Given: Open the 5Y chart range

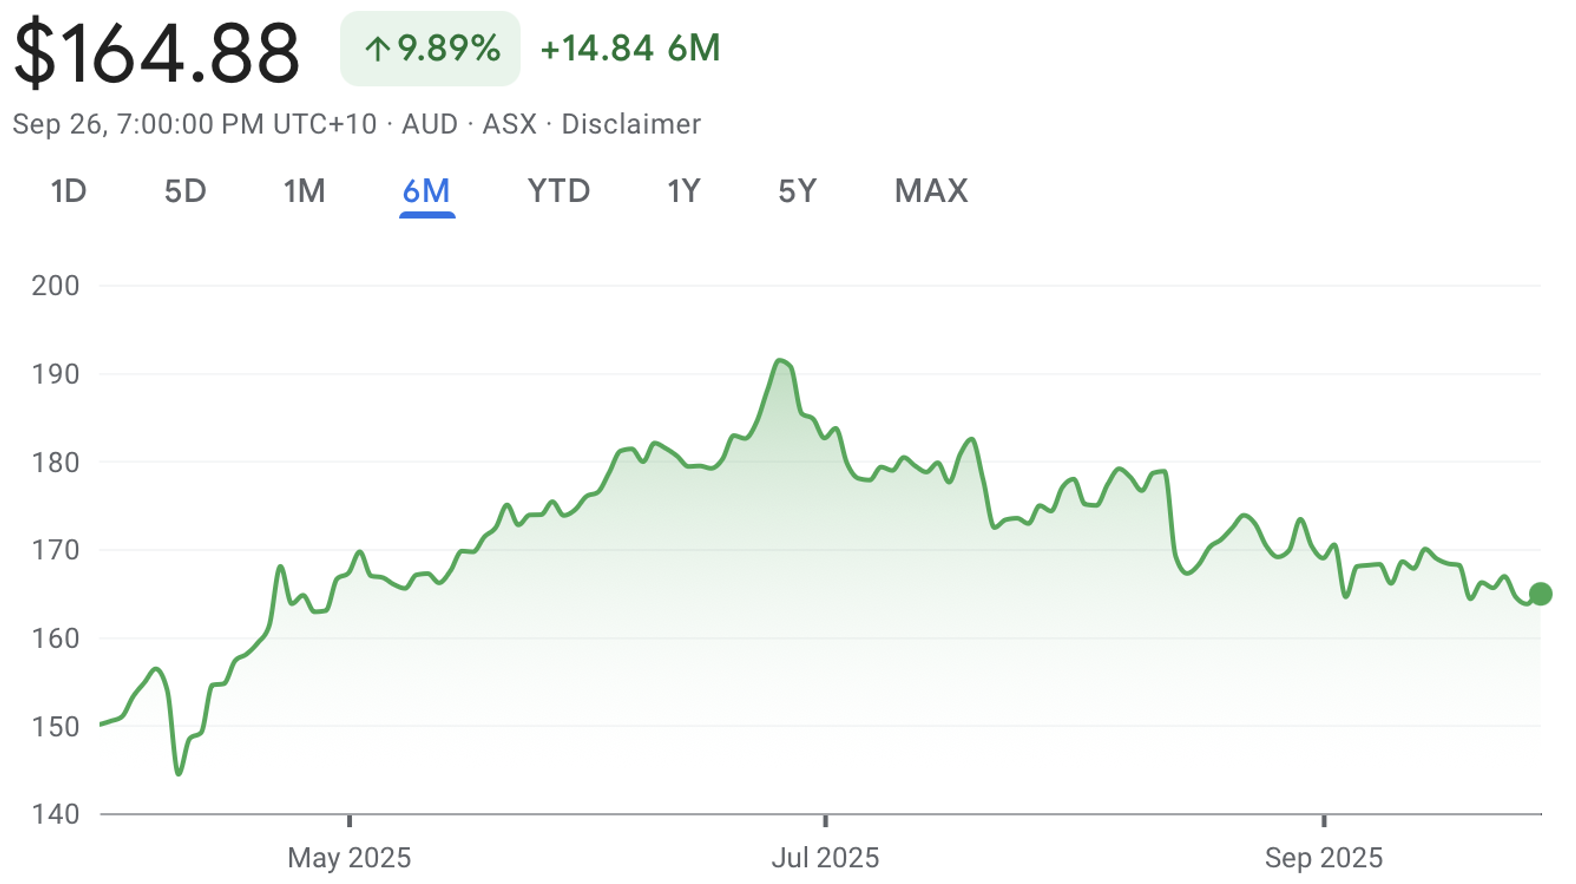Looking at the screenshot, I should pyautogui.click(x=797, y=191).
